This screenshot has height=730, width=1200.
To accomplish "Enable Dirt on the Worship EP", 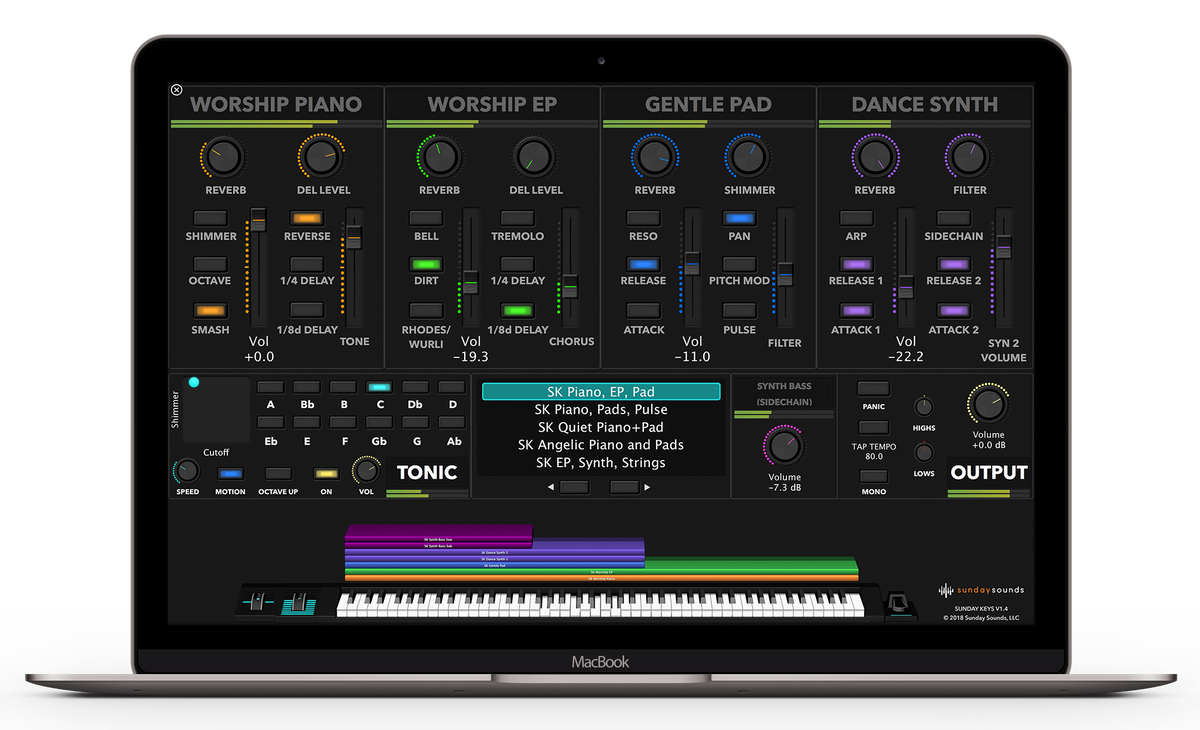I will 426,262.
